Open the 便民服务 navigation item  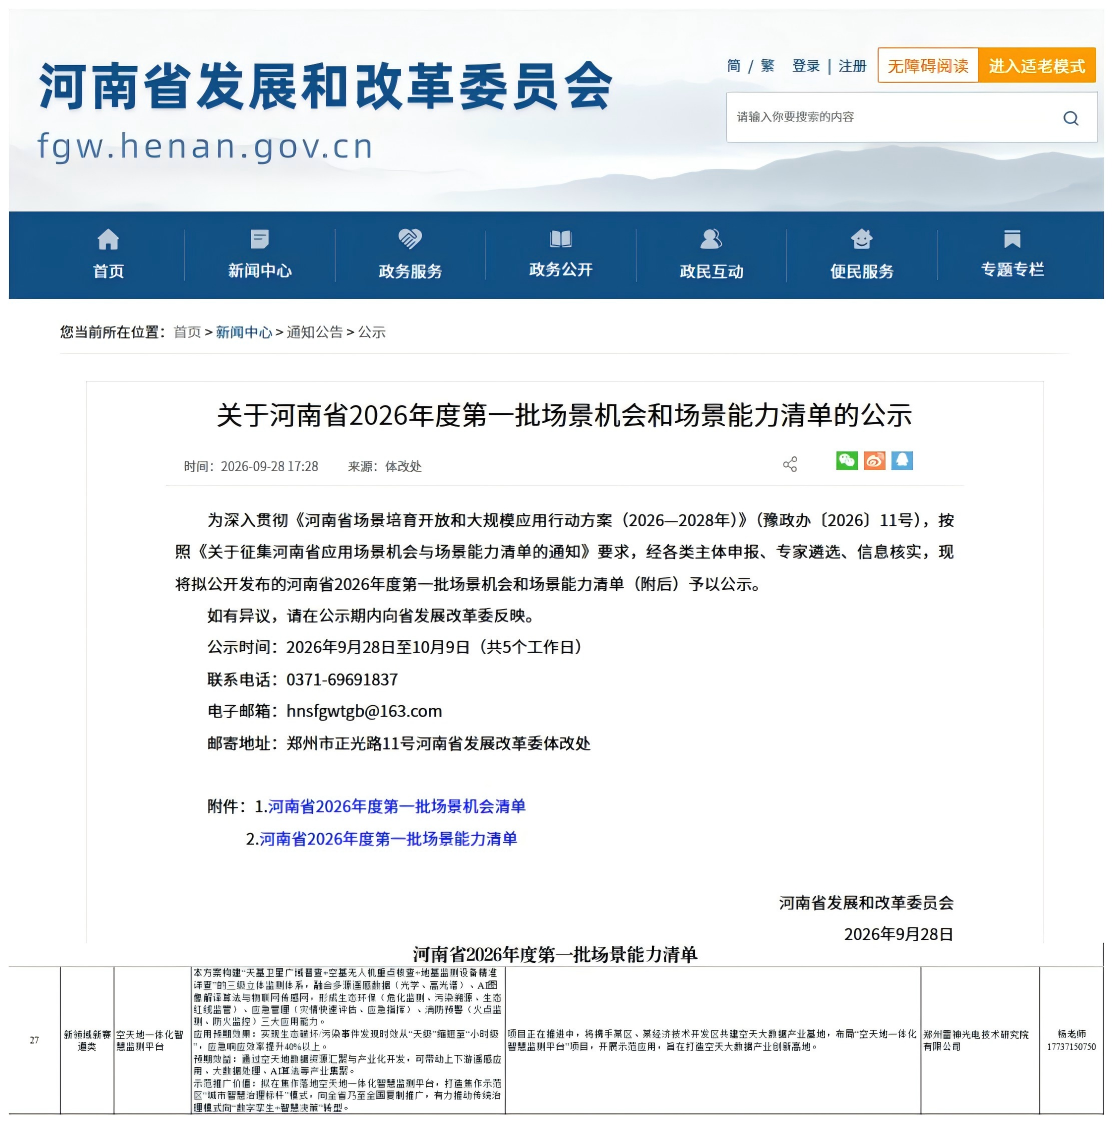(x=861, y=271)
